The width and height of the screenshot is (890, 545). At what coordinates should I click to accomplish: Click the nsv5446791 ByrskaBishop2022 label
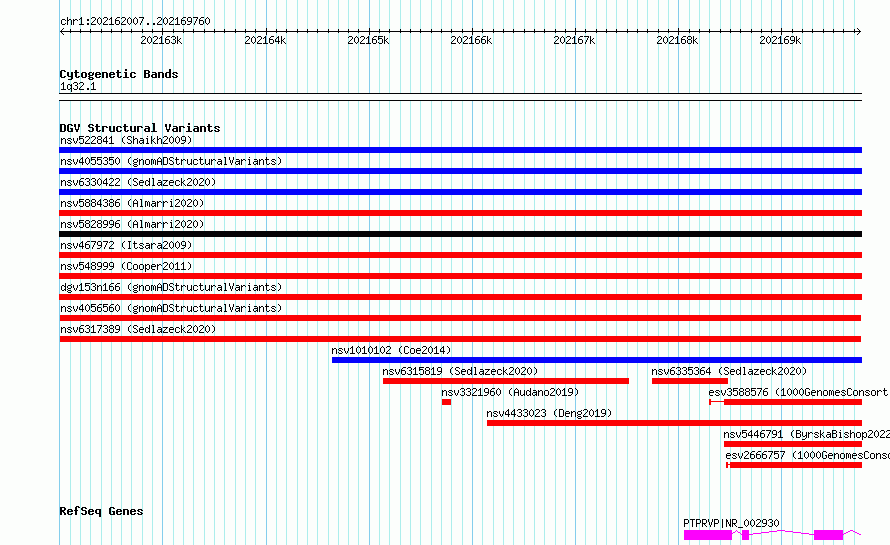tap(807, 434)
